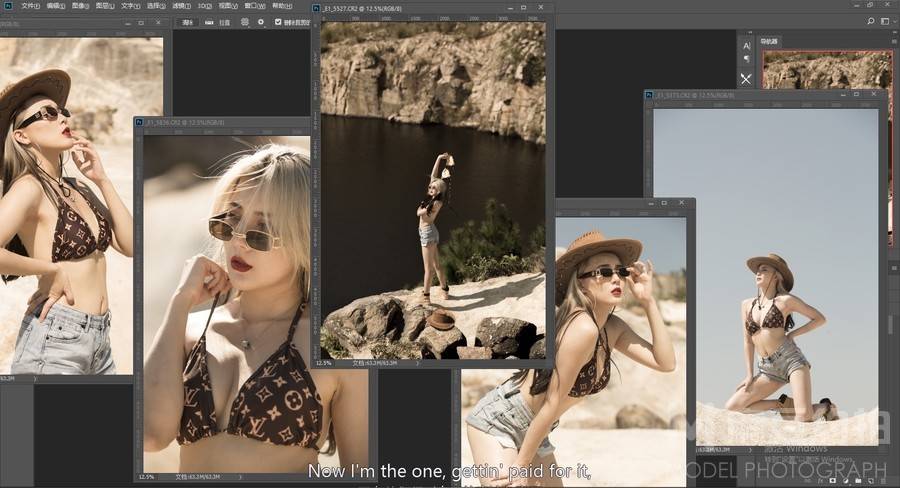The height and width of the screenshot is (488, 900).
Task: Open the 编辑(E) menu
Action: [x=55, y=6]
